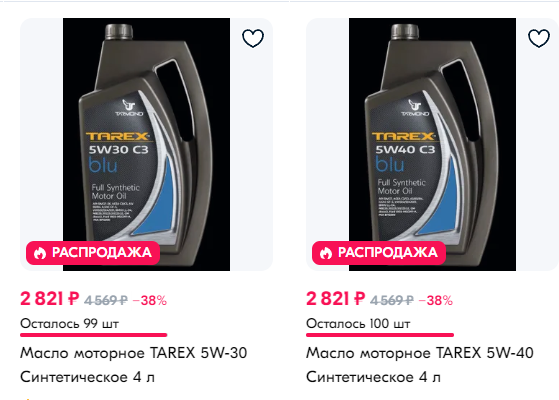
Task: Click 'Синтетическое 4 л' text under 5W-30
Action: coord(88,377)
